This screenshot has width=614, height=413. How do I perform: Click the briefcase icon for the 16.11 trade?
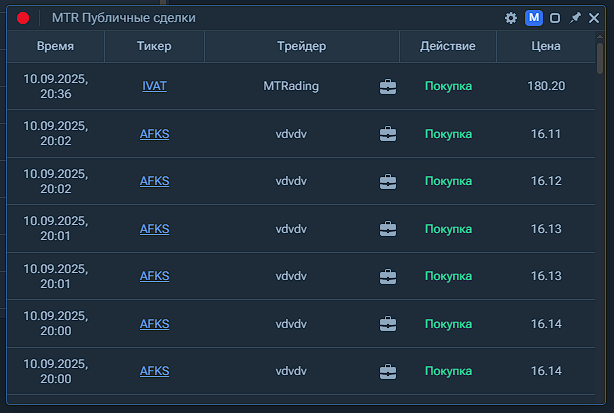388,134
